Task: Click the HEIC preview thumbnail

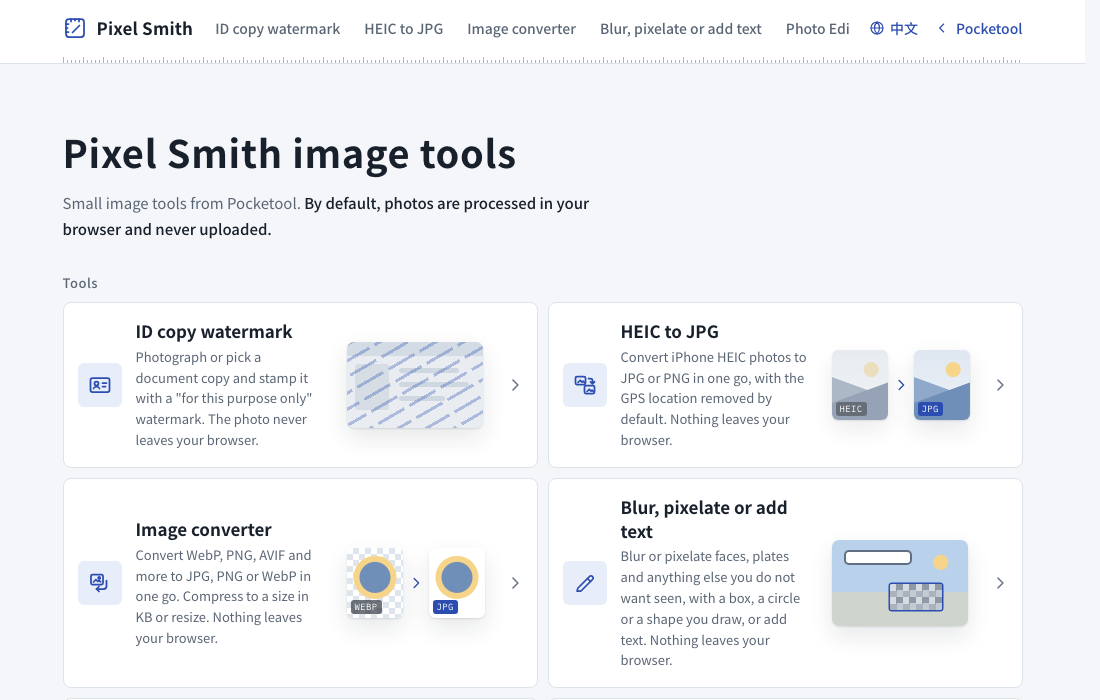Action: [x=859, y=385]
